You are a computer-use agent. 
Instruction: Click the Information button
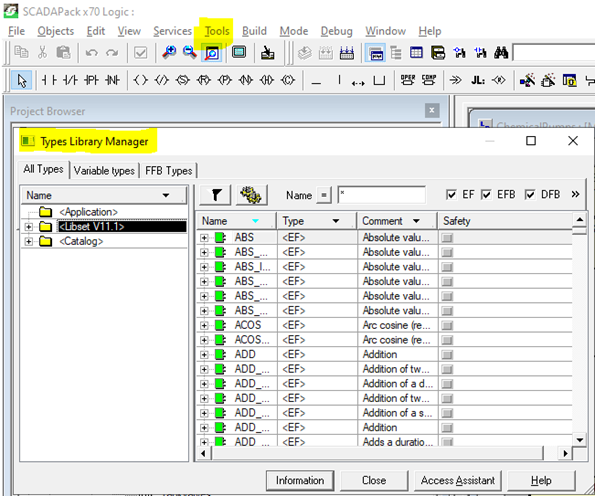300,480
